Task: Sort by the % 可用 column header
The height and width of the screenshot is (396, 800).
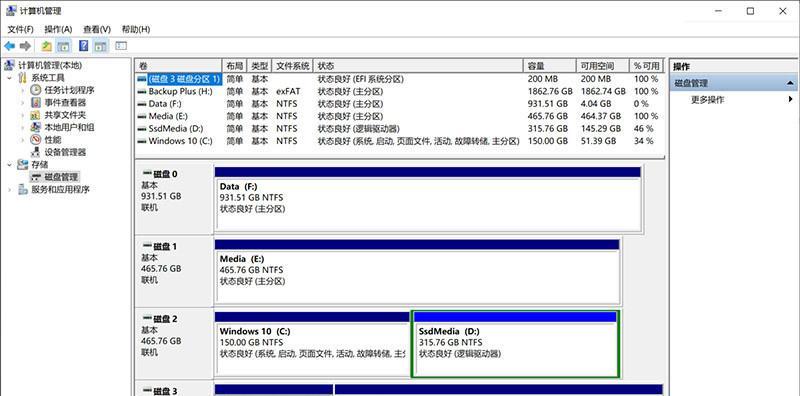Action: coord(646,66)
